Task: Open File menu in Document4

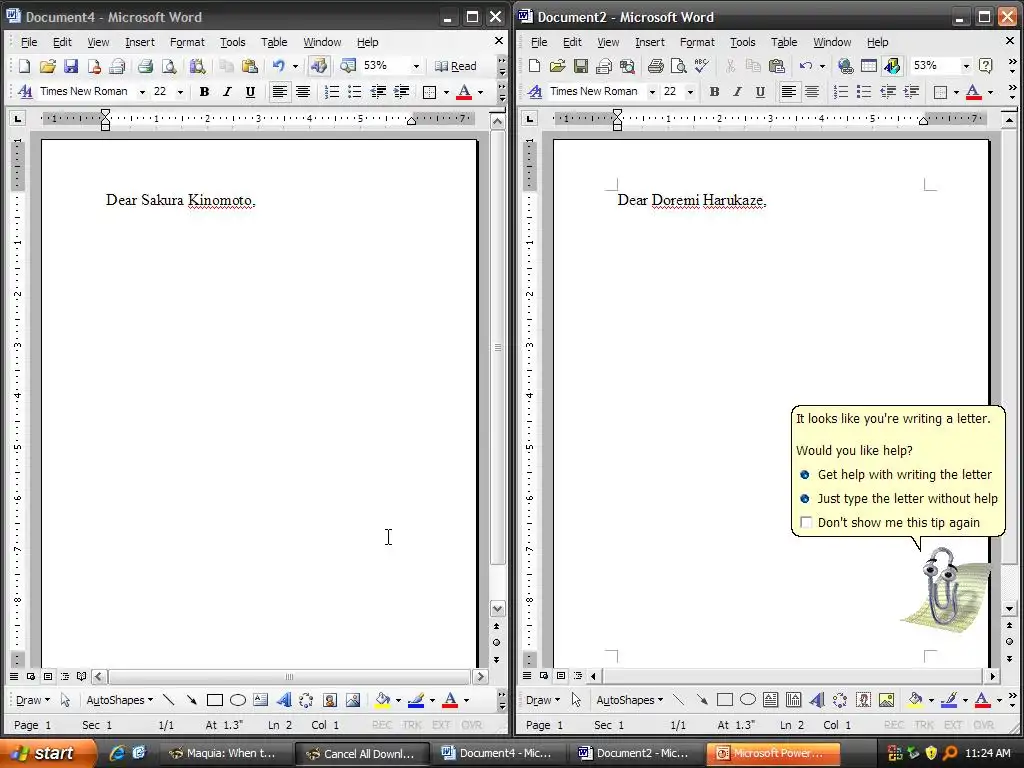Action: pyautogui.click(x=29, y=42)
